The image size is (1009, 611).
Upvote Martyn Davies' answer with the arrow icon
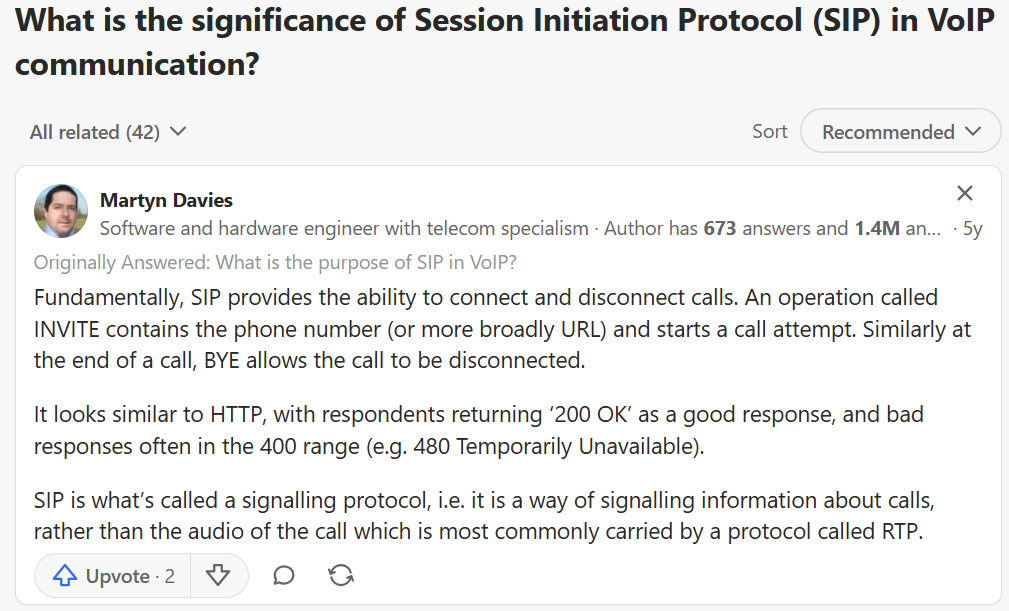point(64,576)
